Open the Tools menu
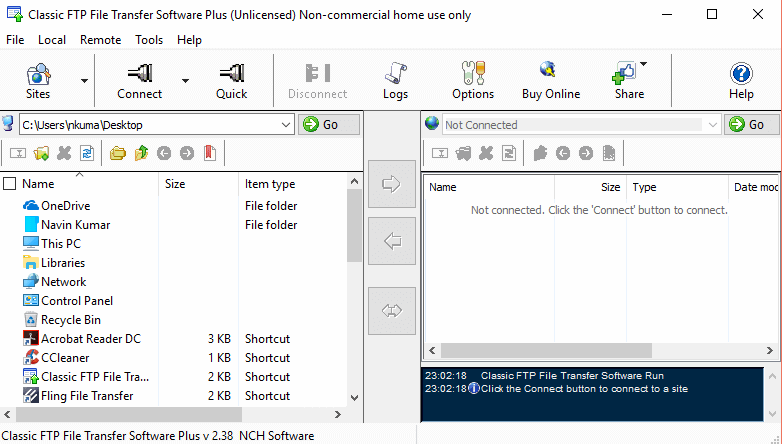The width and height of the screenshot is (782, 444). pyautogui.click(x=149, y=40)
